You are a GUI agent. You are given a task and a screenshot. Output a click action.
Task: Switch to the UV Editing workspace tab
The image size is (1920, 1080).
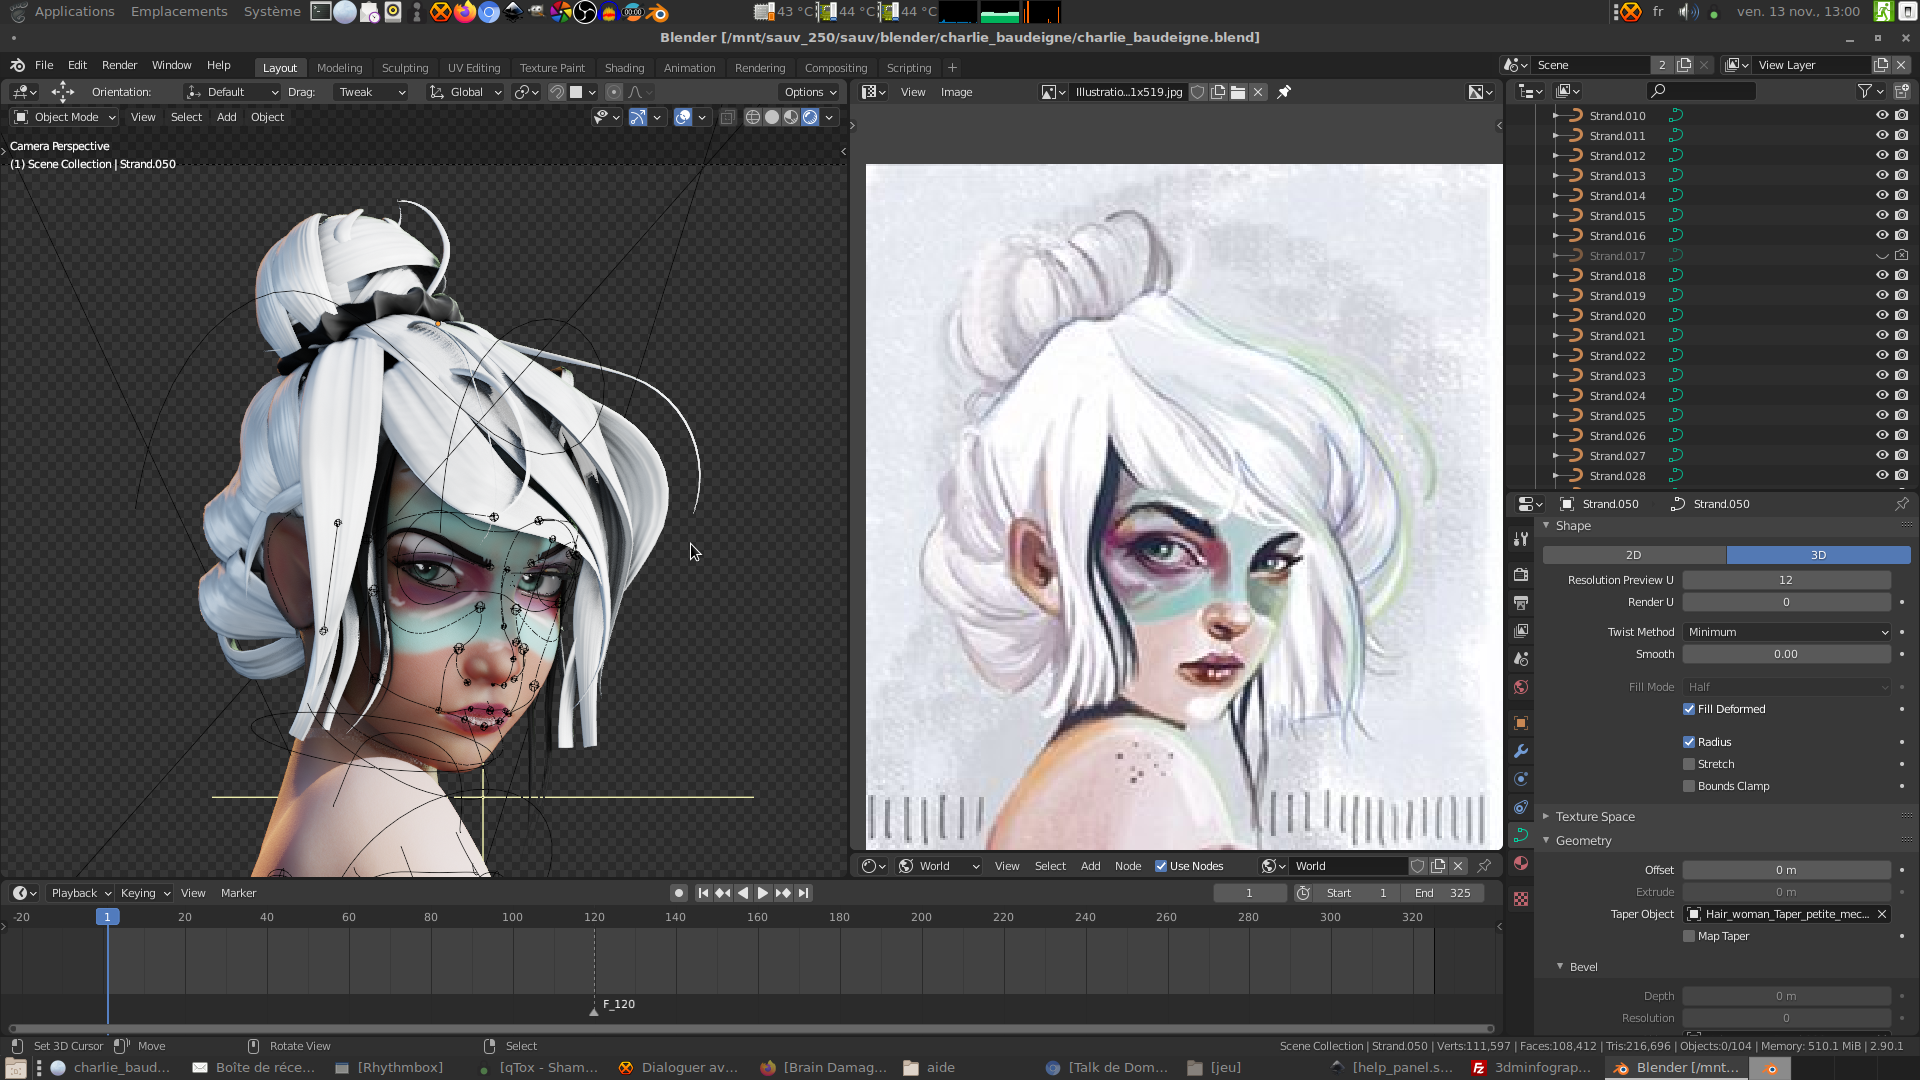[x=474, y=68]
